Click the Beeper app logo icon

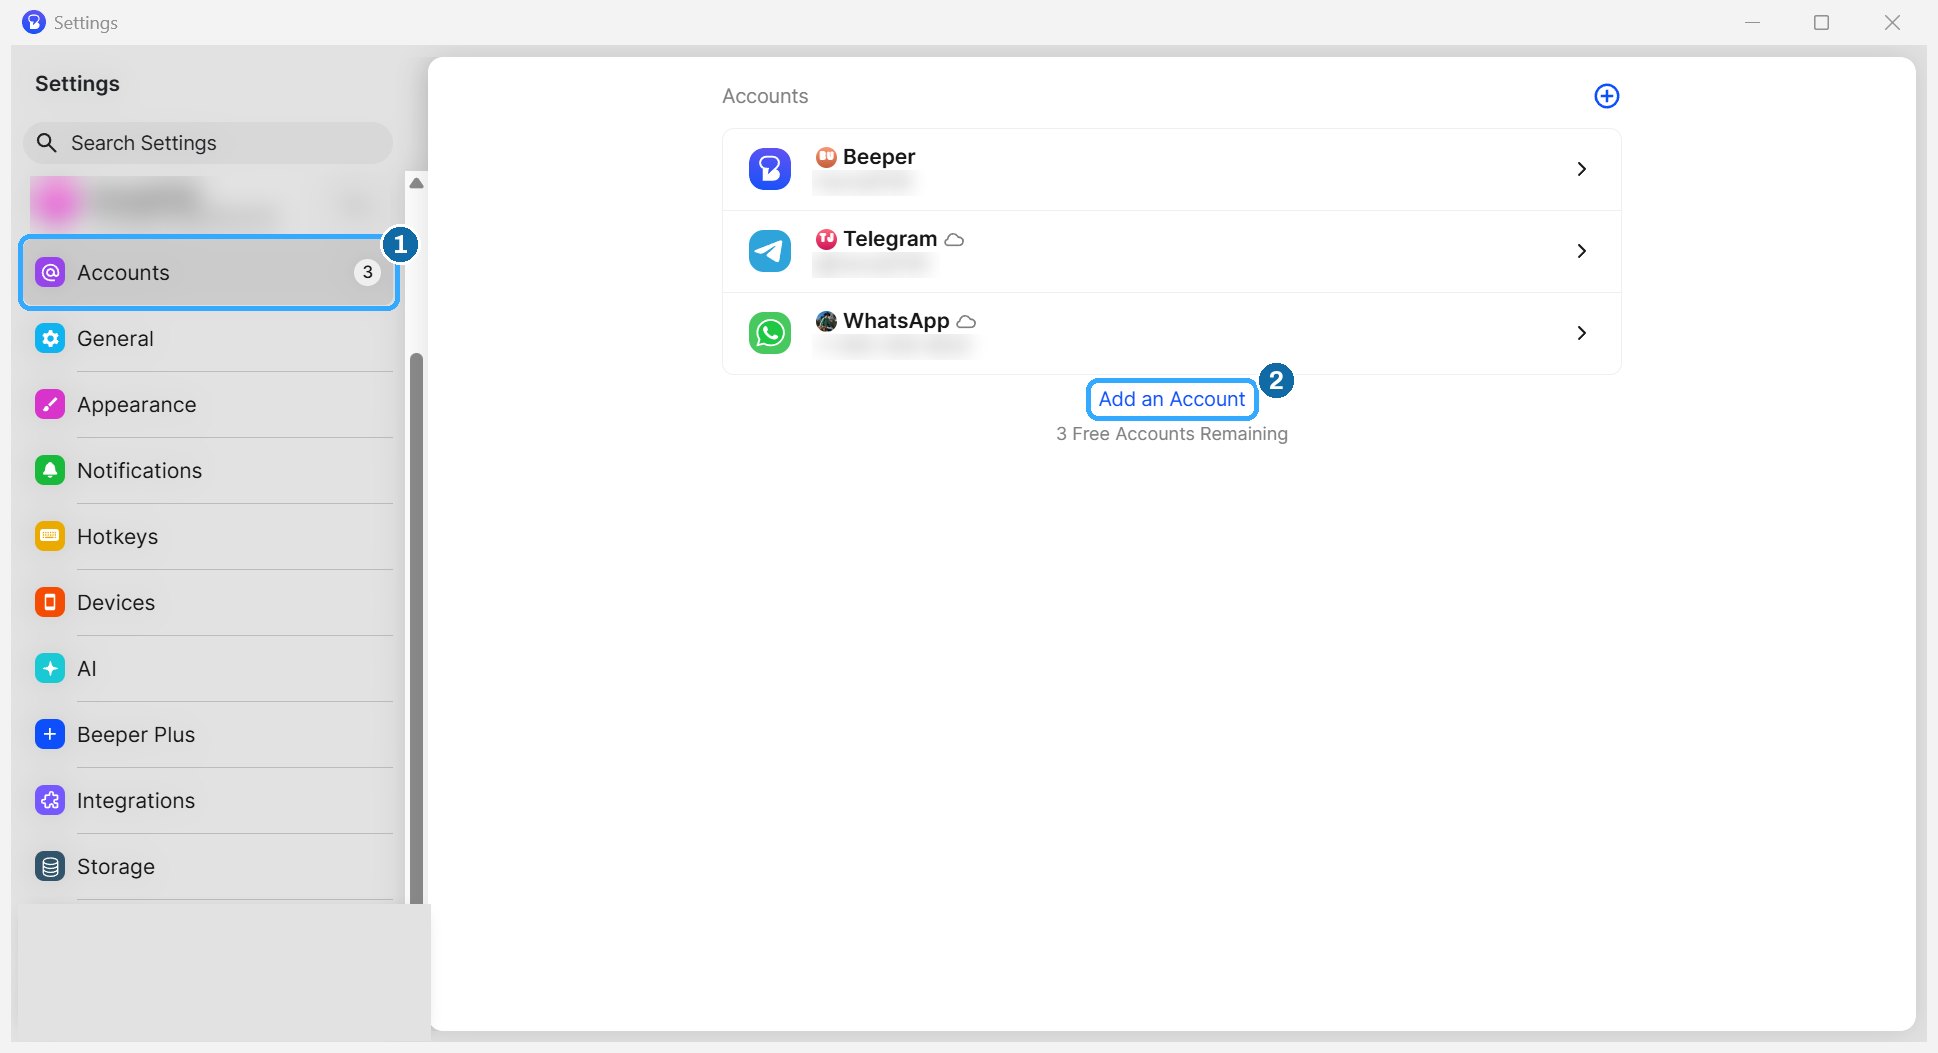click(770, 169)
